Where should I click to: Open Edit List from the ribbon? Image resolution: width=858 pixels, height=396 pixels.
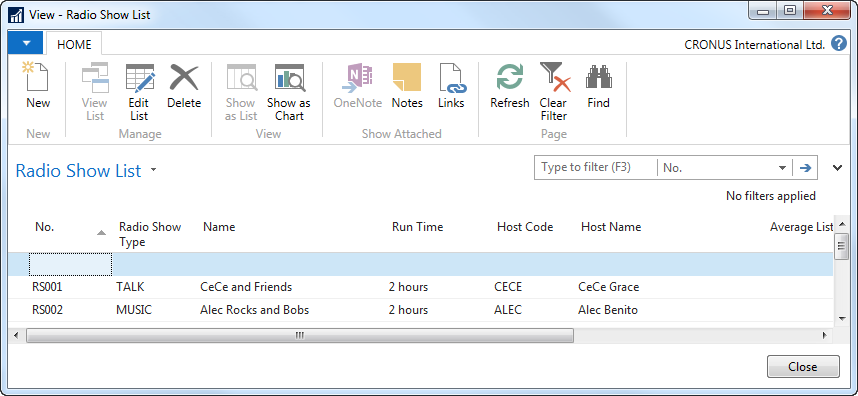(x=139, y=78)
